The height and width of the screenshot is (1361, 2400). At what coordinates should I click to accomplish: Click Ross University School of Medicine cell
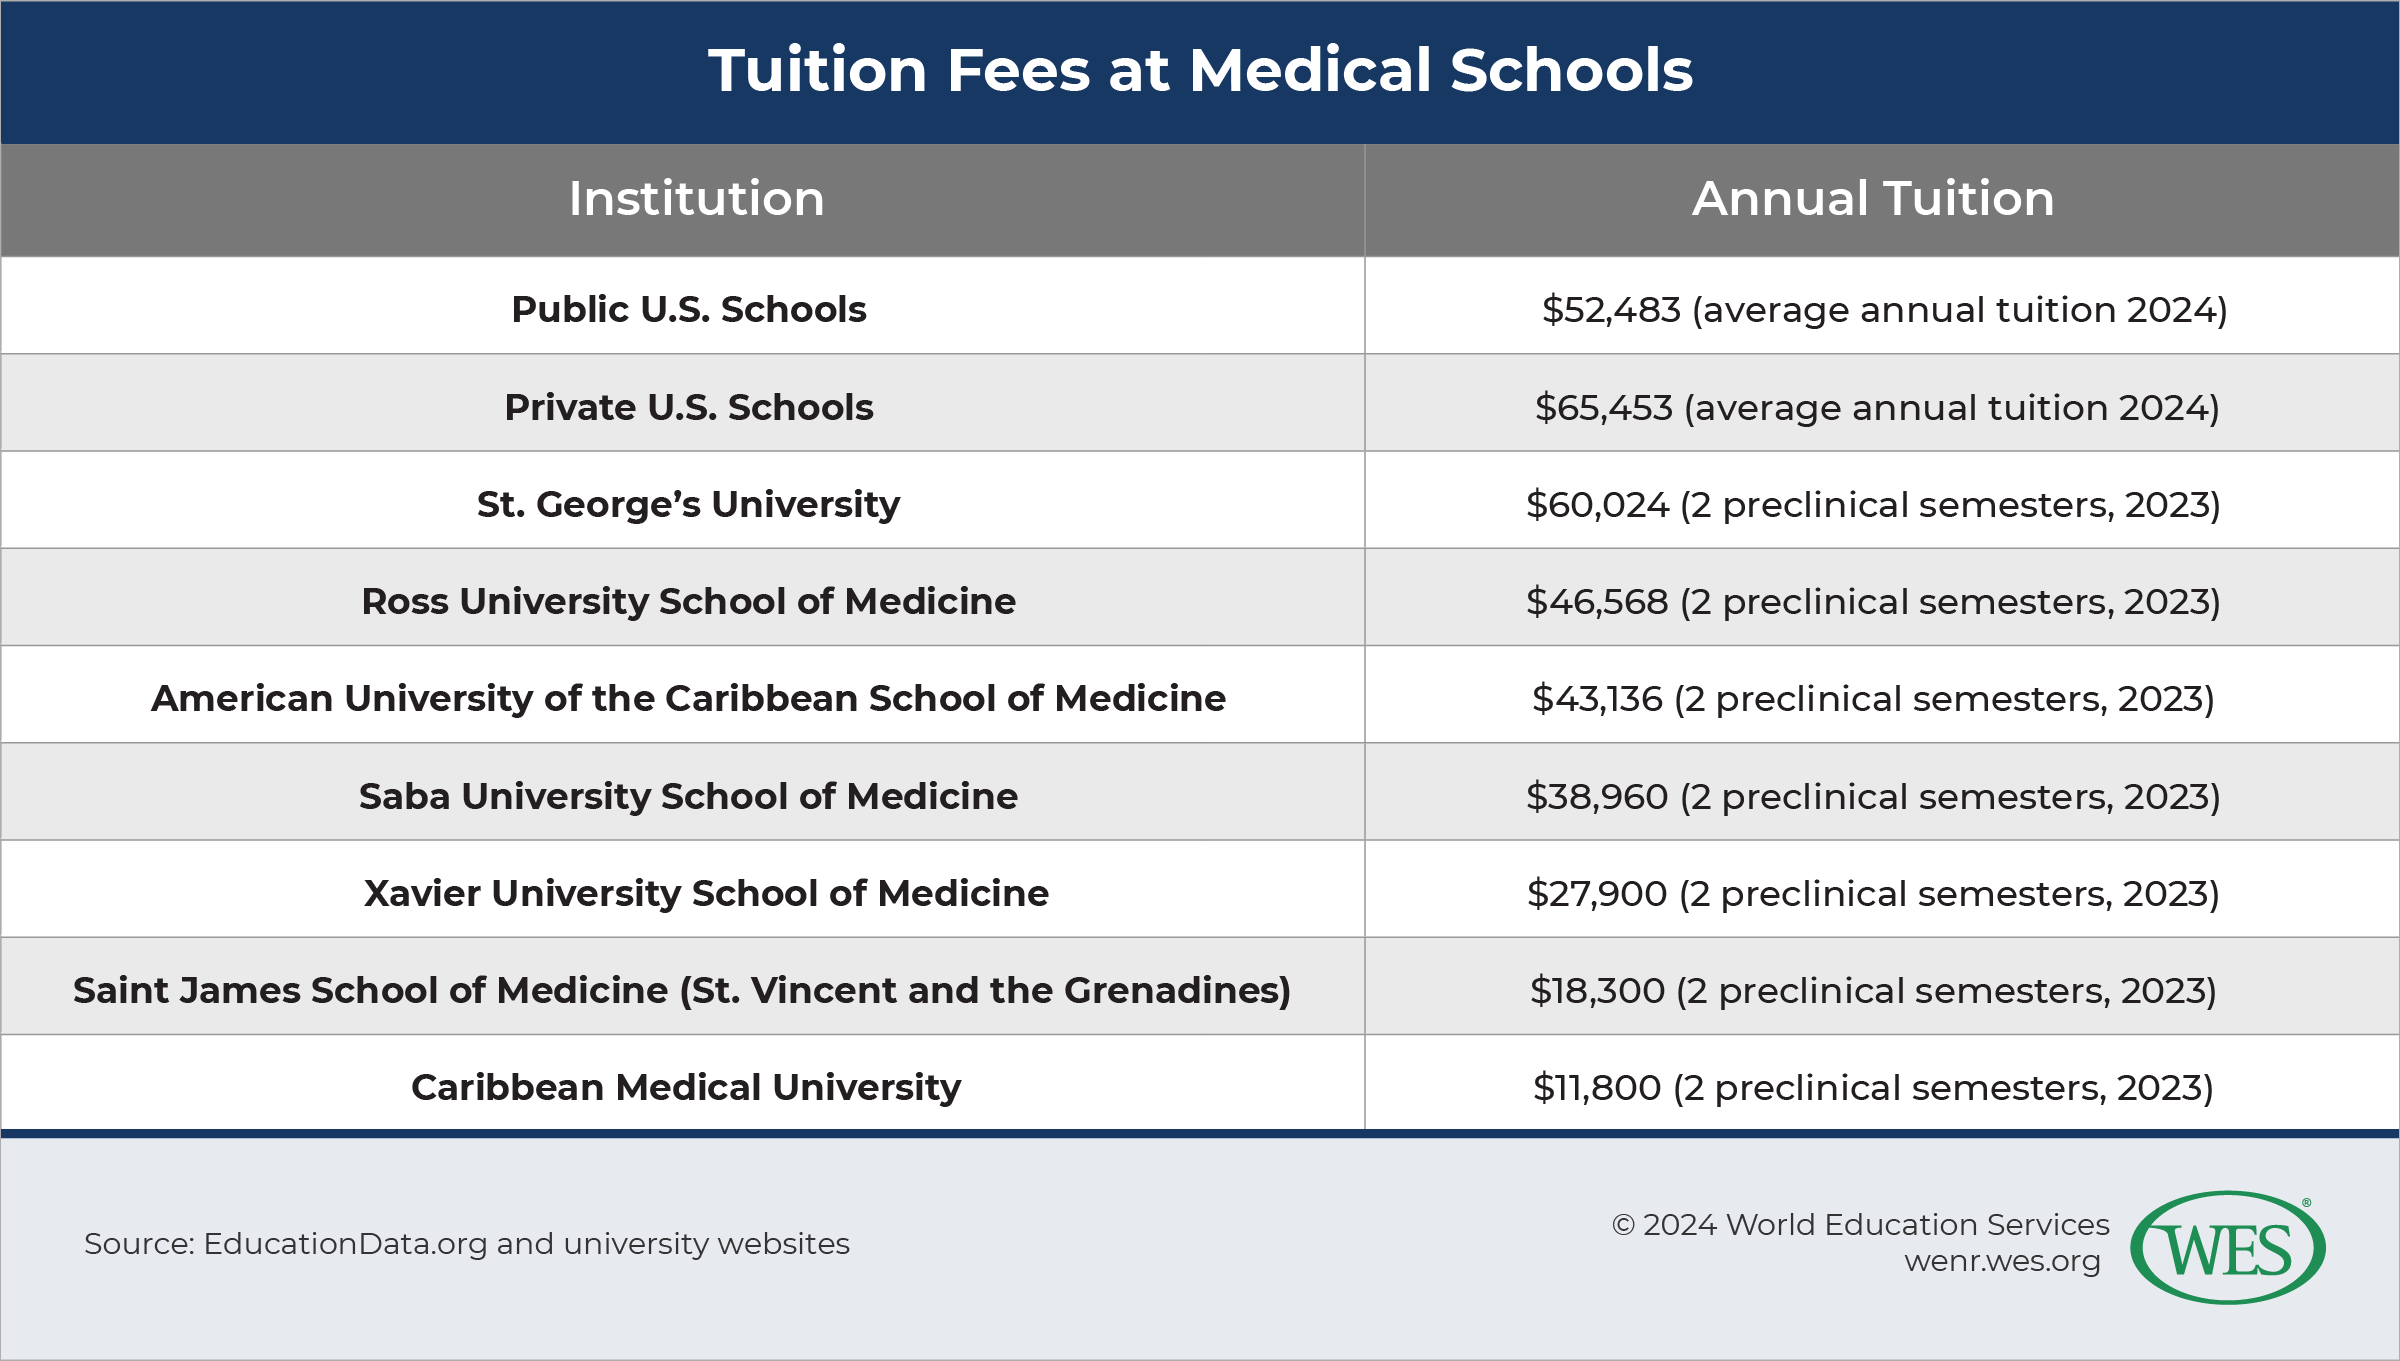point(688,602)
